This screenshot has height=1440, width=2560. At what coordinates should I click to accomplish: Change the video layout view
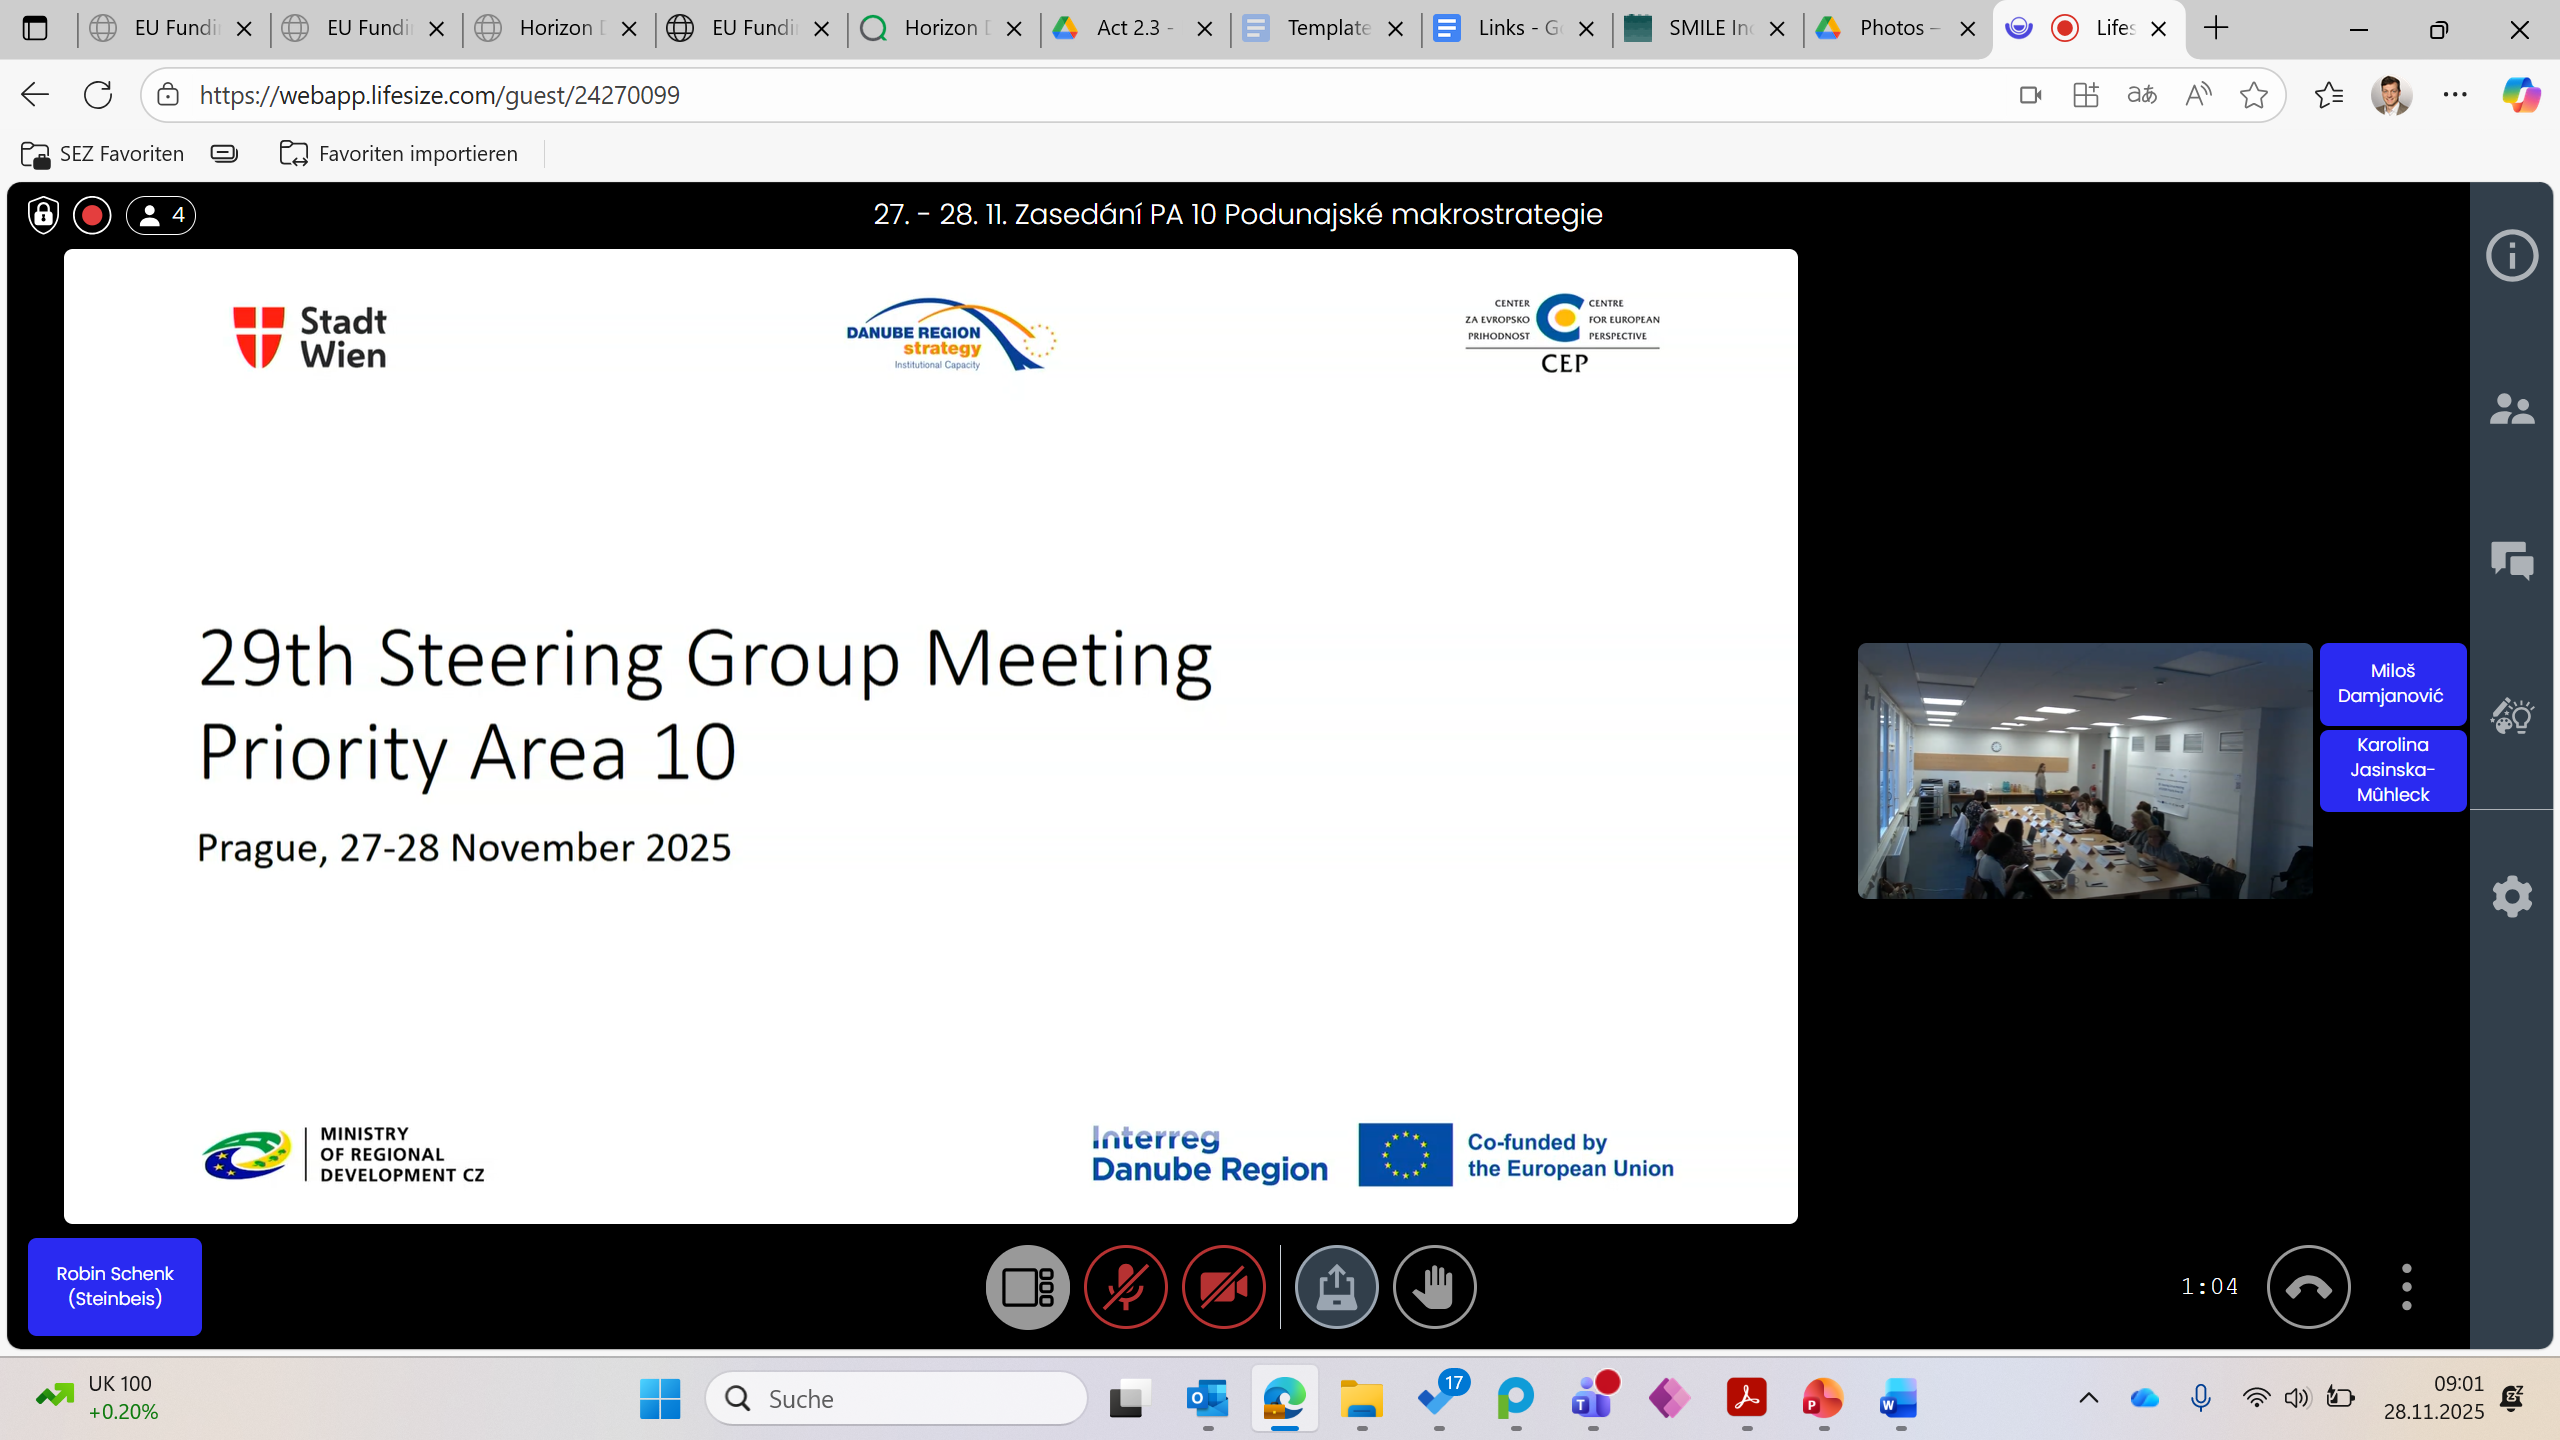1027,1287
